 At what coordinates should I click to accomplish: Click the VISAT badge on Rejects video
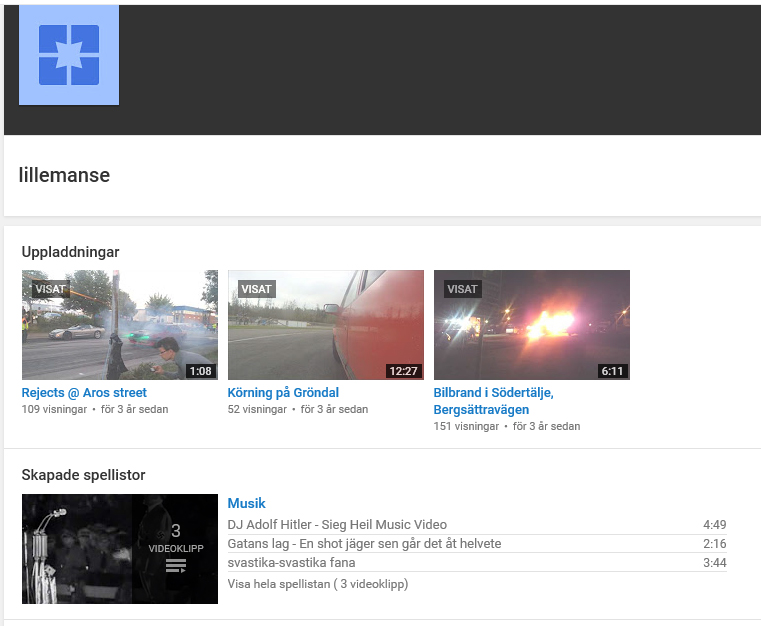pyautogui.click(x=51, y=289)
